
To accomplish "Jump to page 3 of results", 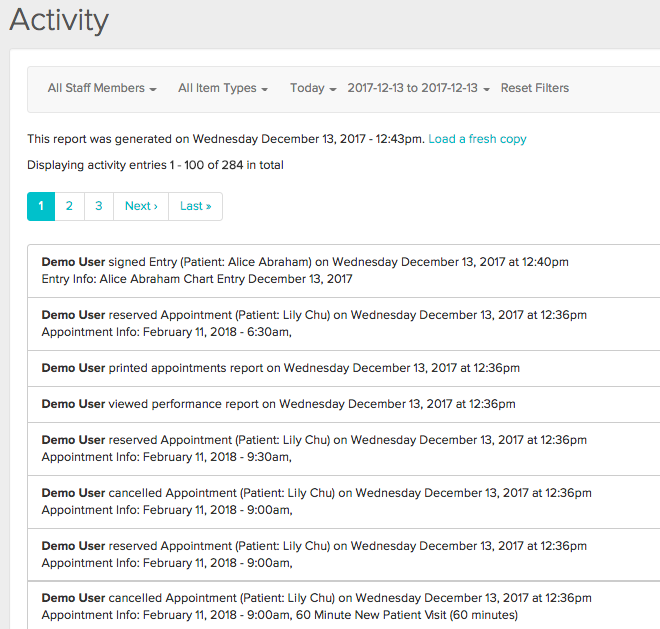I will tap(98, 206).
